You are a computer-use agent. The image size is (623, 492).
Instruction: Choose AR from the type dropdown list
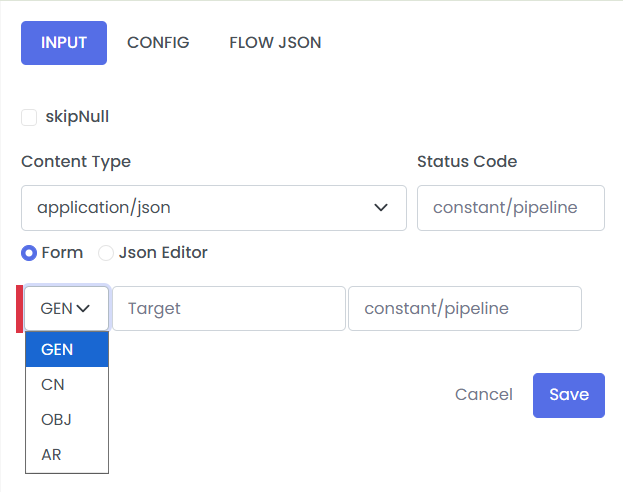click(x=66, y=454)
